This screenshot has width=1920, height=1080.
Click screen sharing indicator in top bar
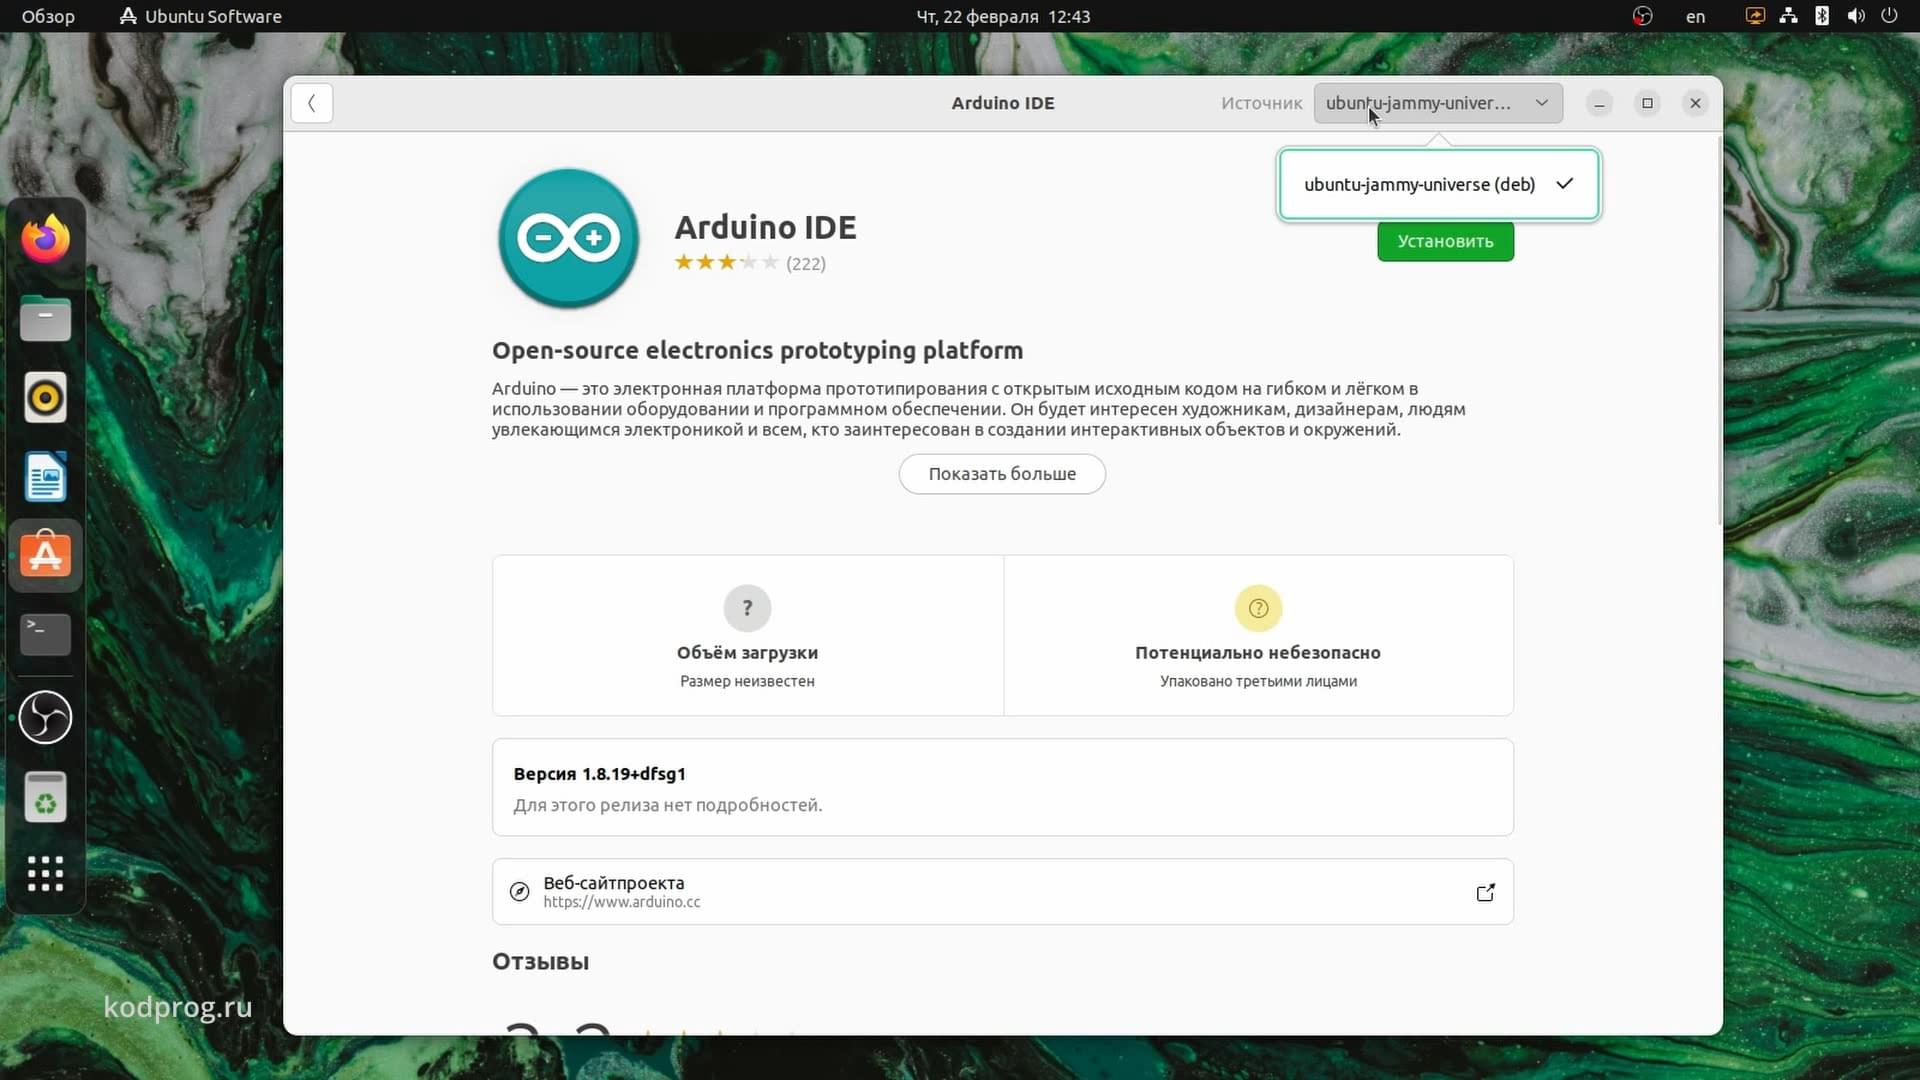click(1755, 16)
